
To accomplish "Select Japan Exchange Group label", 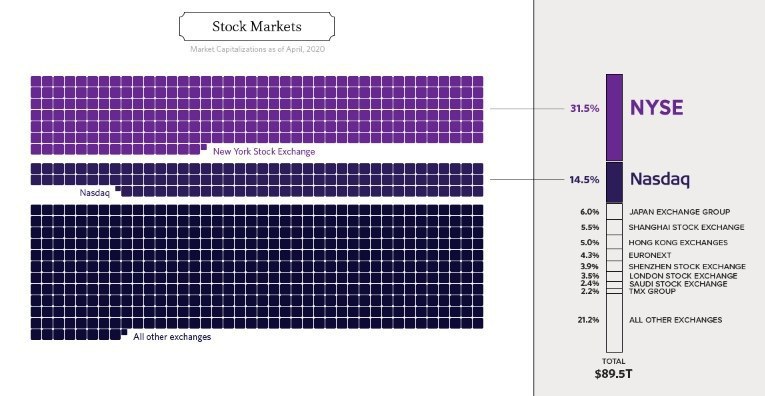I will click(x=680, y=212).
